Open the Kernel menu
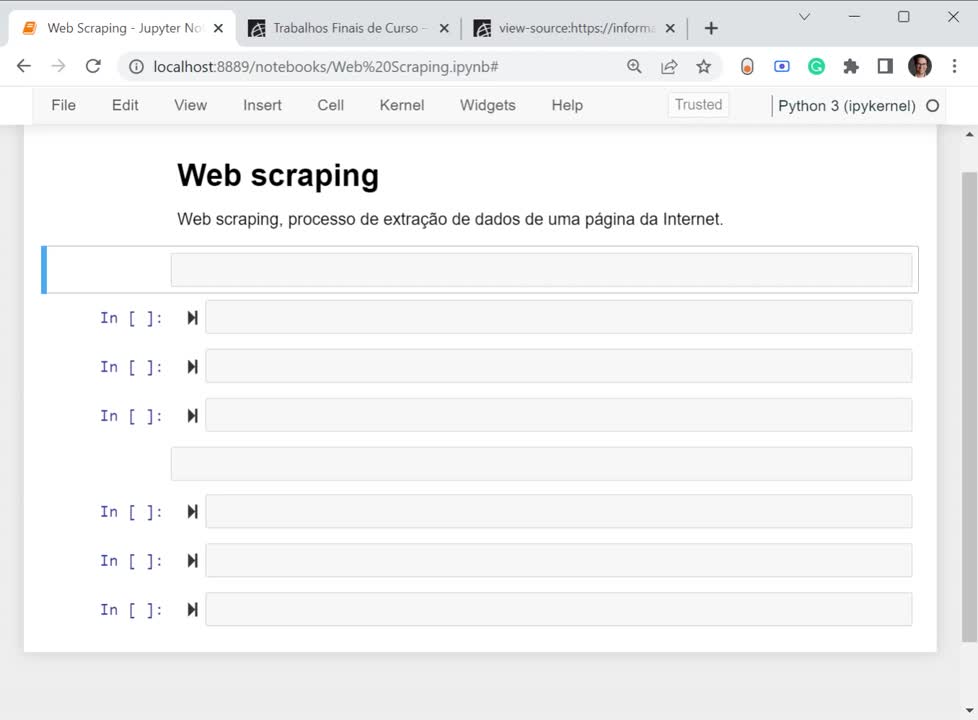This screenshot has width=978, height=720. [401, 105]
